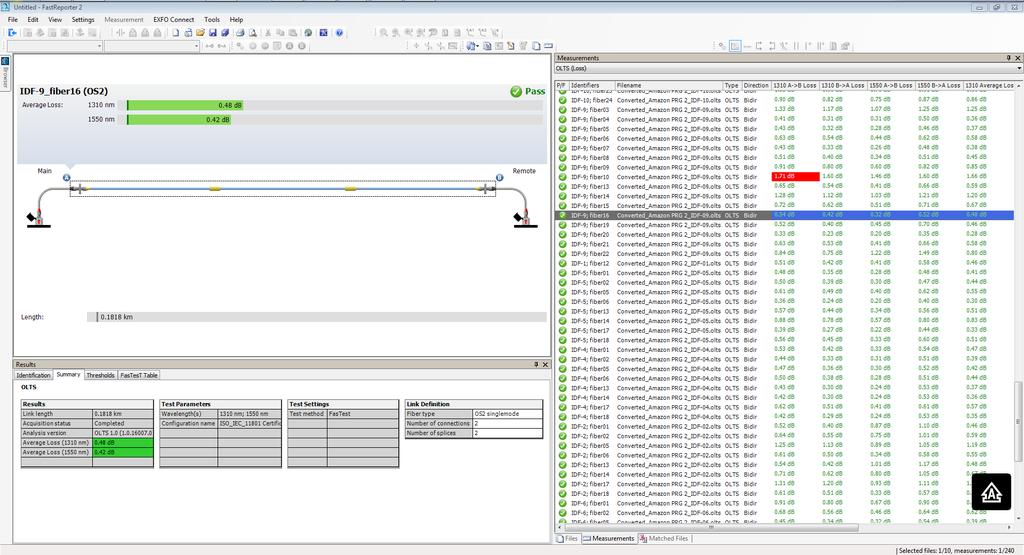This screenshot has height=555, width=1024.
Task: Click the Open folder toolbar icon
Action: (200, 33)
